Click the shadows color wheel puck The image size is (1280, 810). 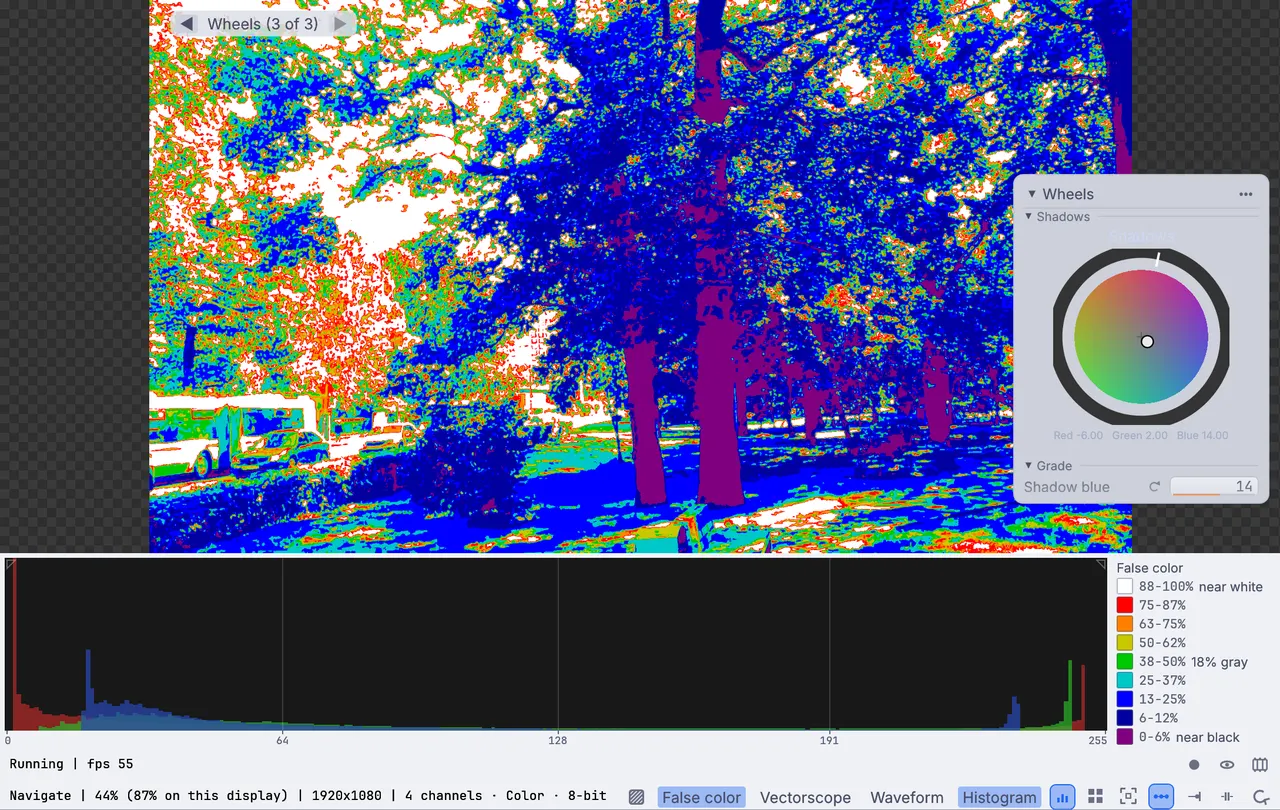click(x=1147, y=341)
